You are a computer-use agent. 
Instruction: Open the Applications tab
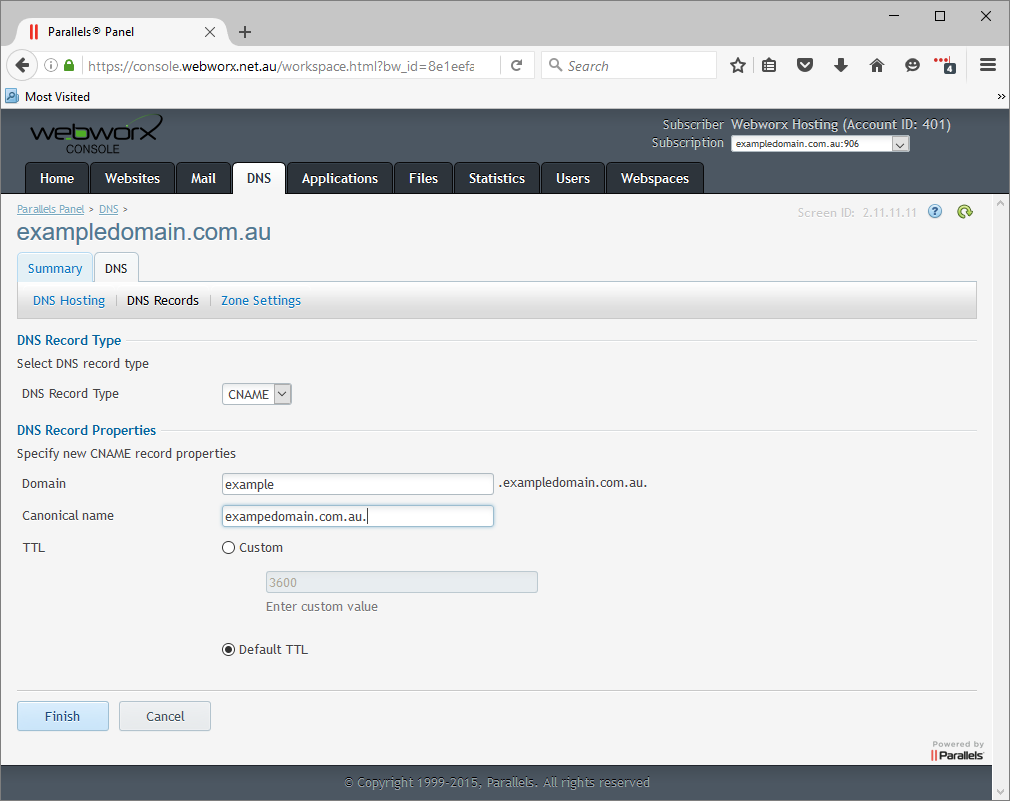(340, 178)
